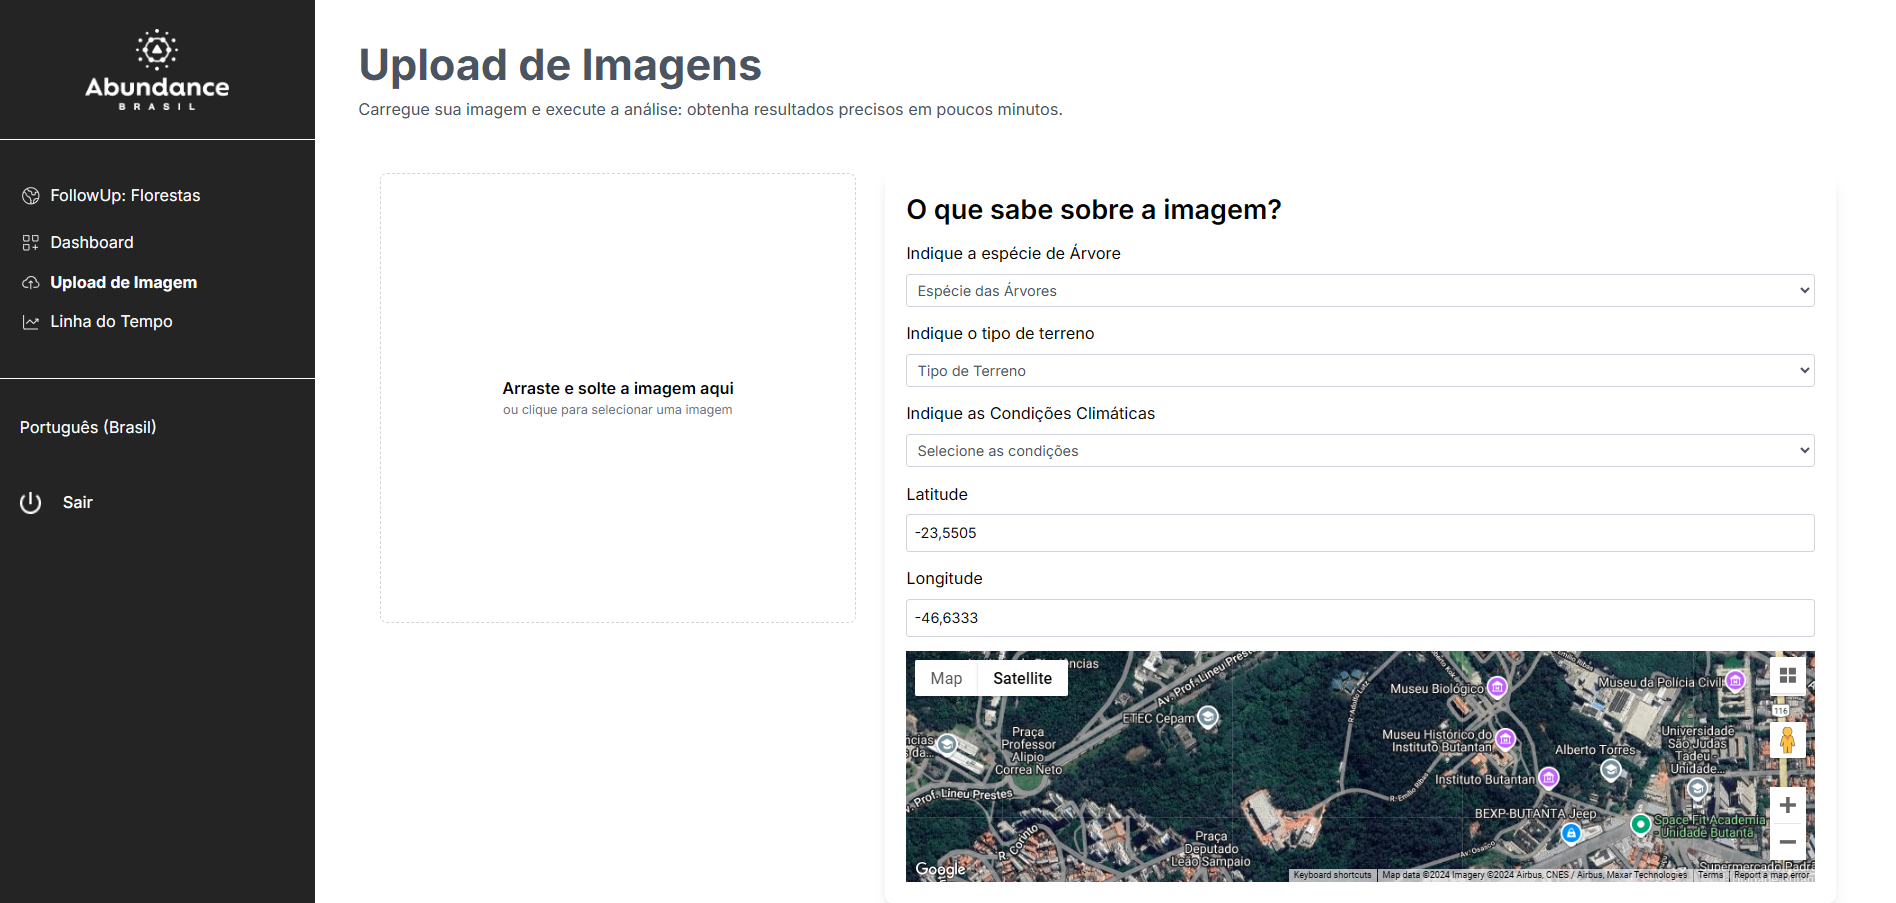The height and width of the screenshot is (903, 1896).
Task: Open Linha do Tempo page
Action: pyautogui.click(x=111, y=322)
